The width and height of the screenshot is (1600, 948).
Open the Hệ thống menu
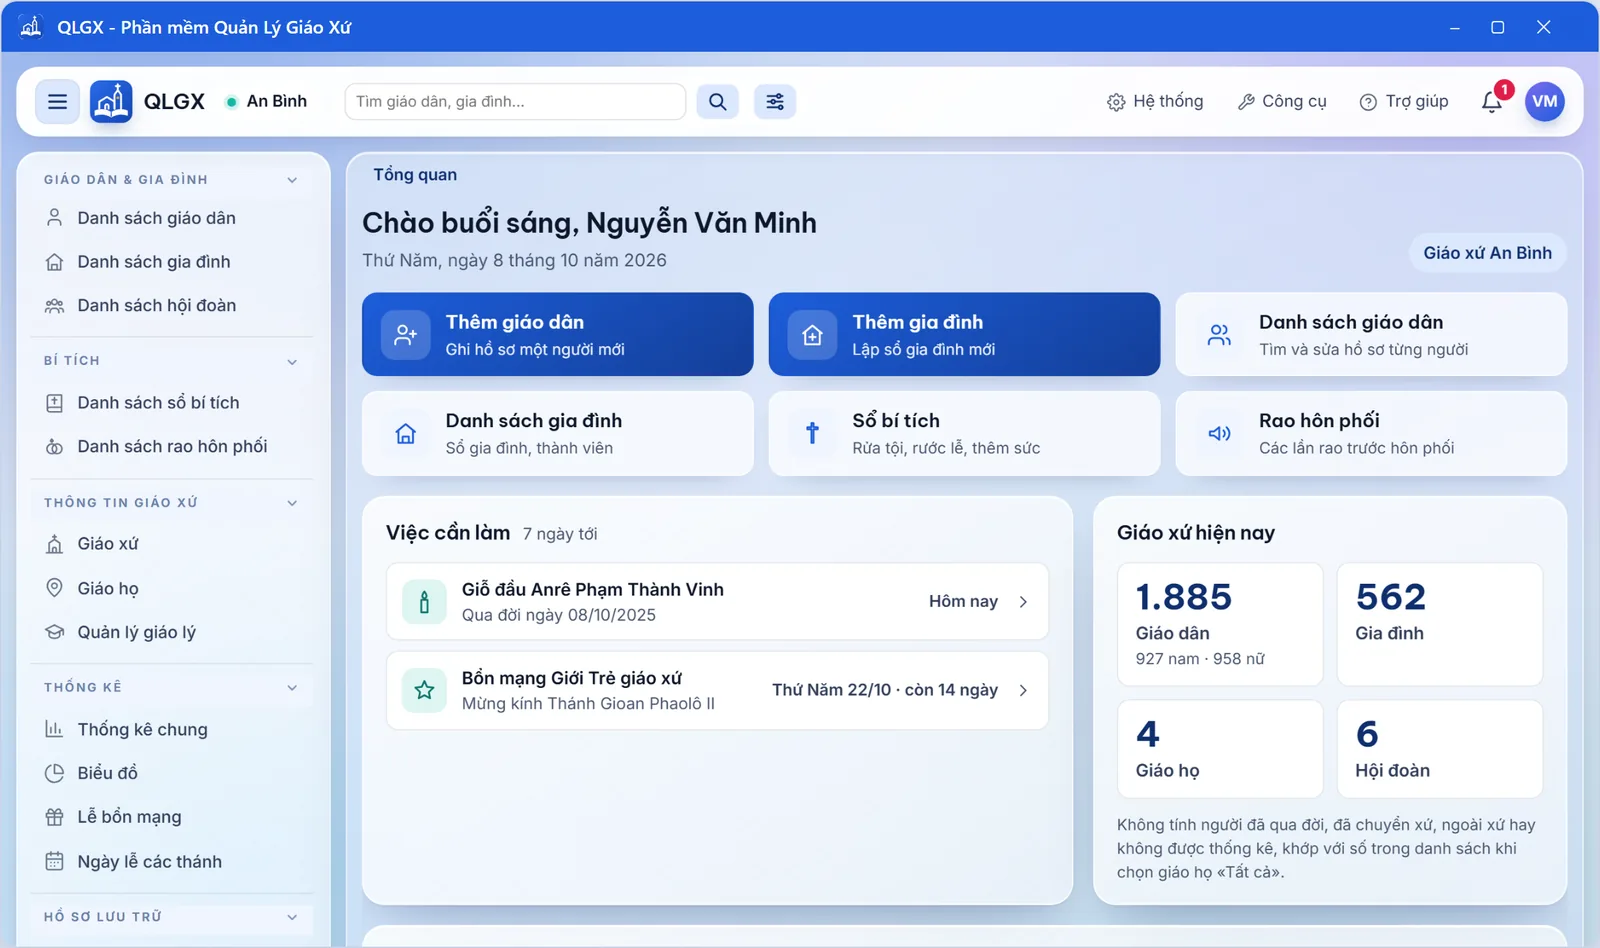pyautogui.click(x=1155, y=101)
